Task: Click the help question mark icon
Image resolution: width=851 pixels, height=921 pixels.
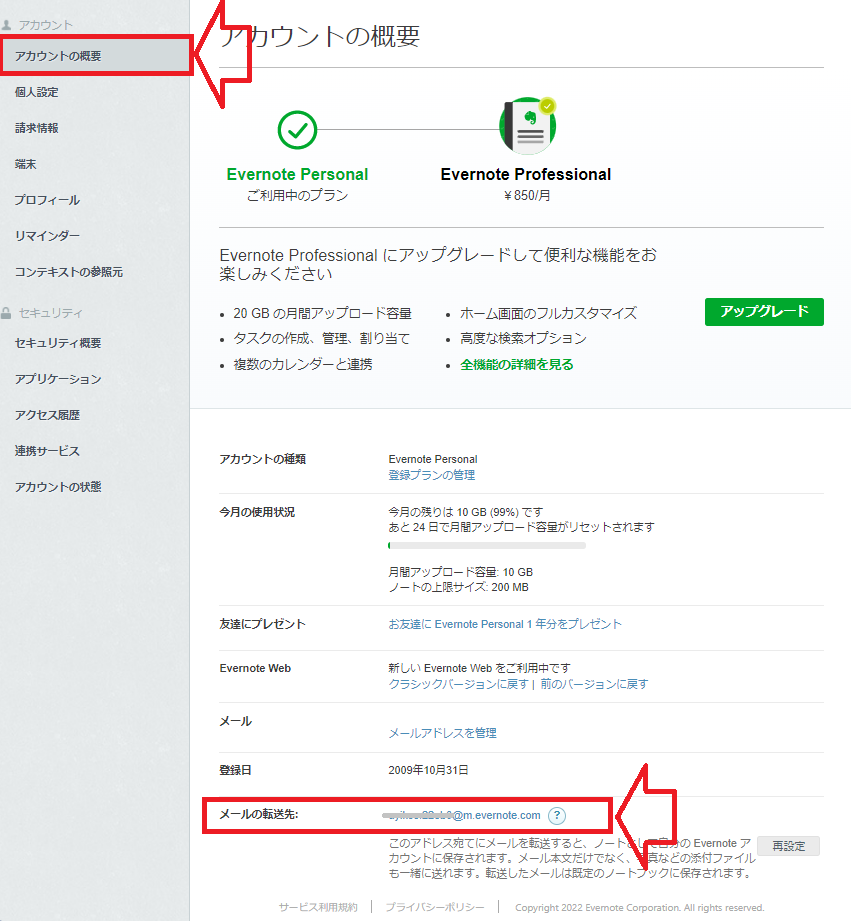Action: coord(557,815)
